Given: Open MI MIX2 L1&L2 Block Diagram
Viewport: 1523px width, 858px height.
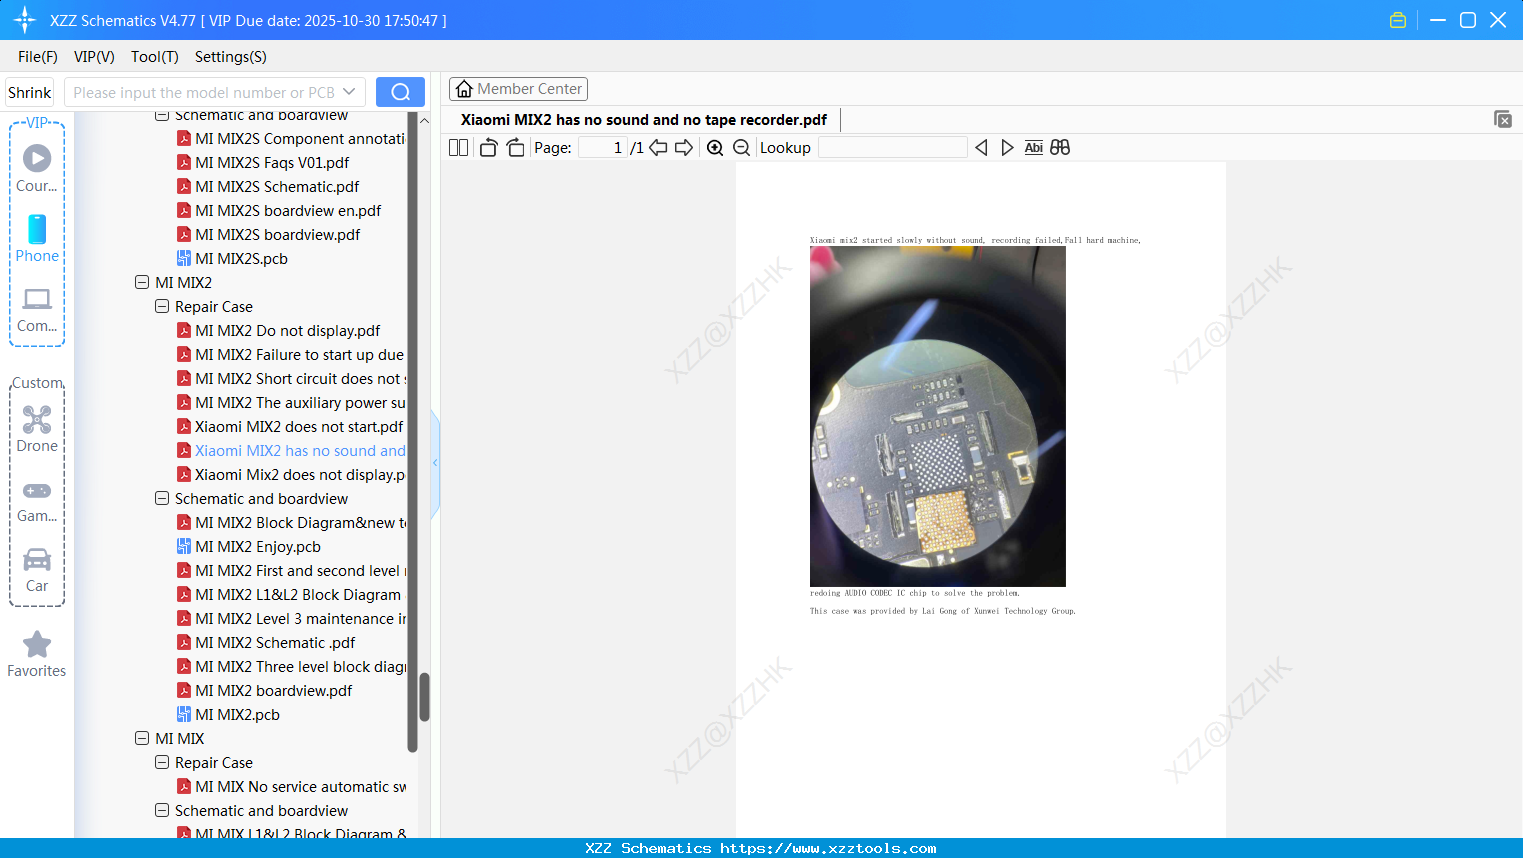Looking at the screenshot, I should (298, 595).
